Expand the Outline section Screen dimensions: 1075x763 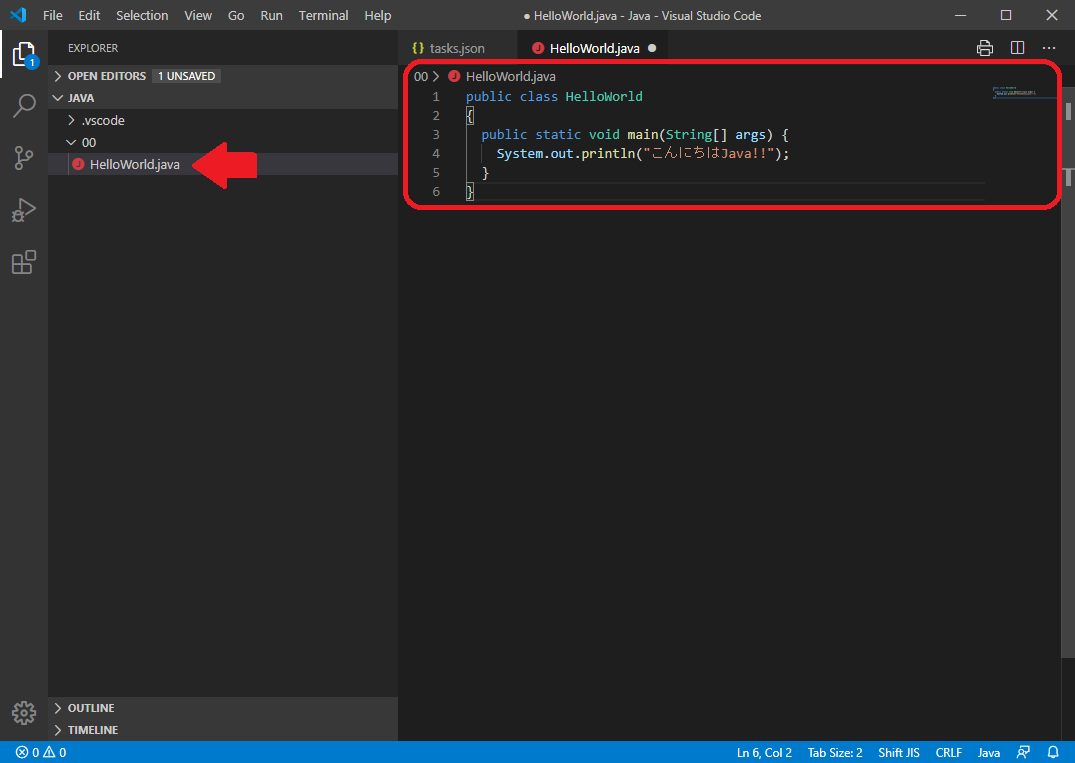click(223, 708)
